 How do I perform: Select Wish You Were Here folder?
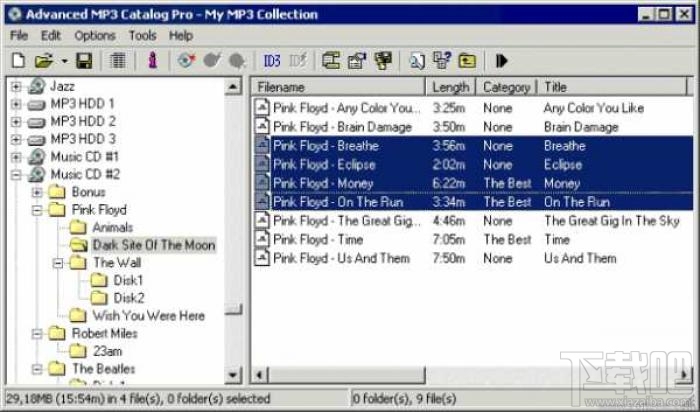click(x=149, y=316)
